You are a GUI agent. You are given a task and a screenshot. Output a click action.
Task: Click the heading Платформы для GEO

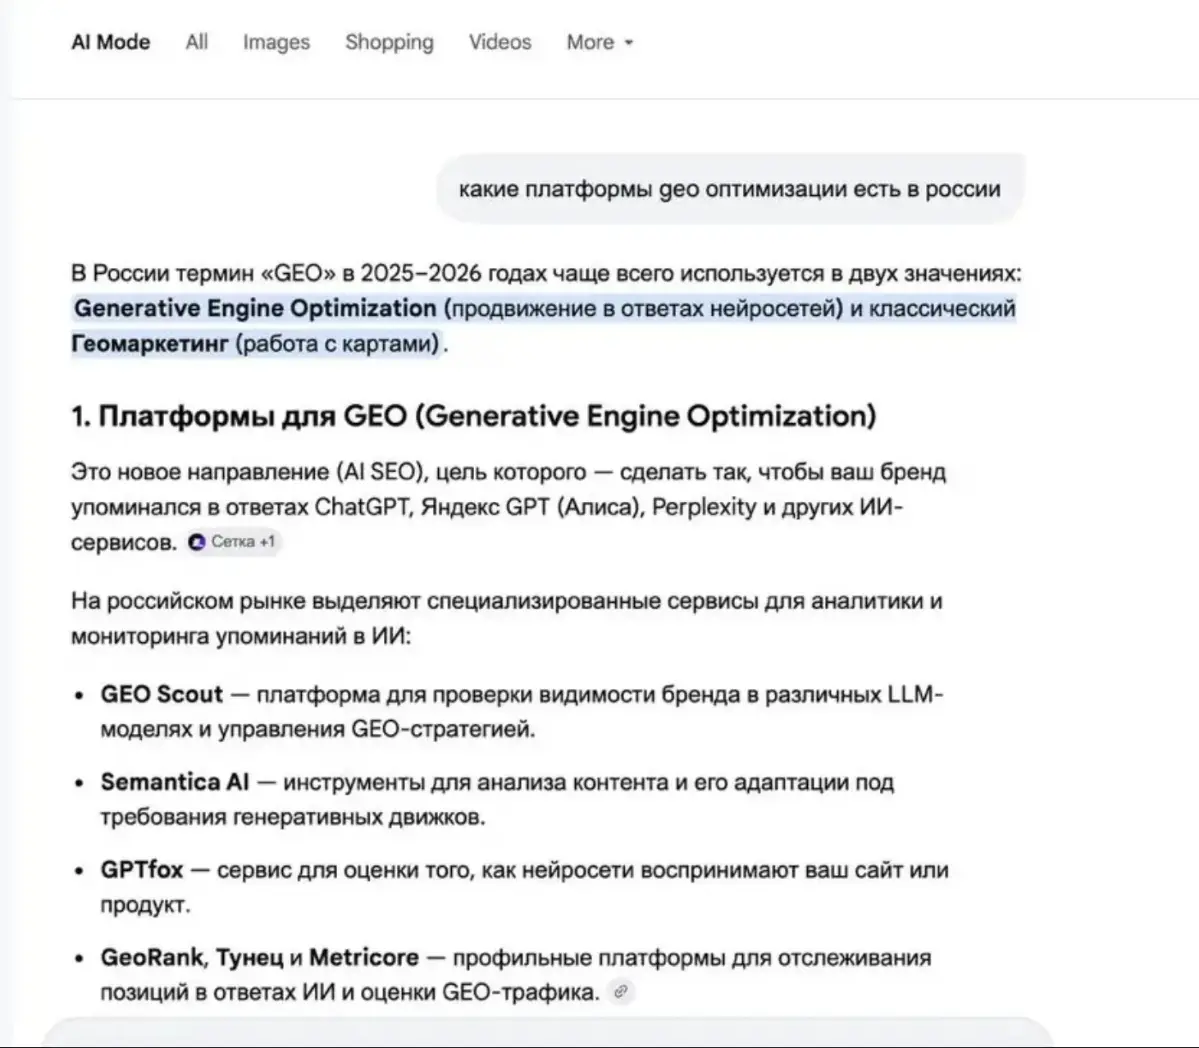pyautogui.click(x=473, y=415)
